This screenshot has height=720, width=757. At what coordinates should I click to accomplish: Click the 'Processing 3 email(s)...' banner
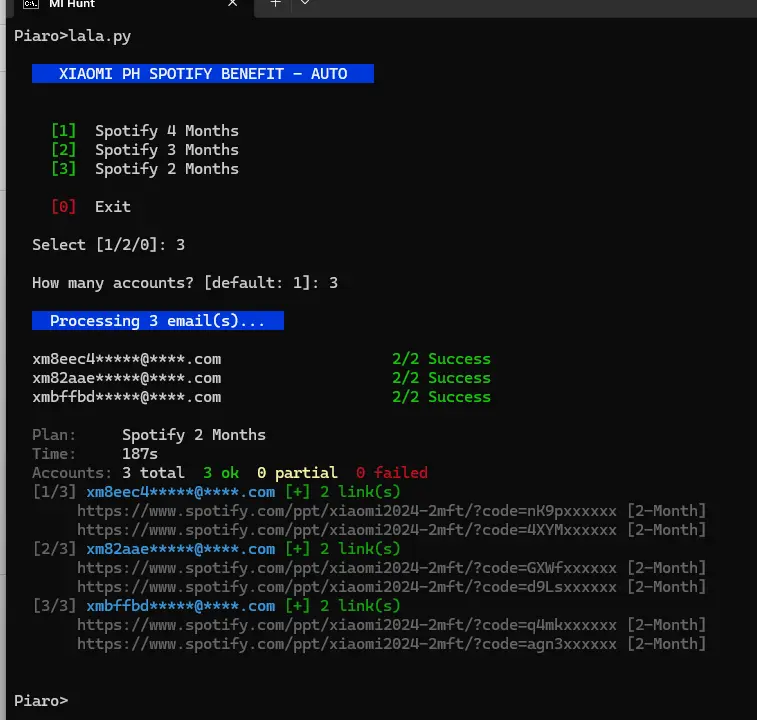[x=158, y=321]
